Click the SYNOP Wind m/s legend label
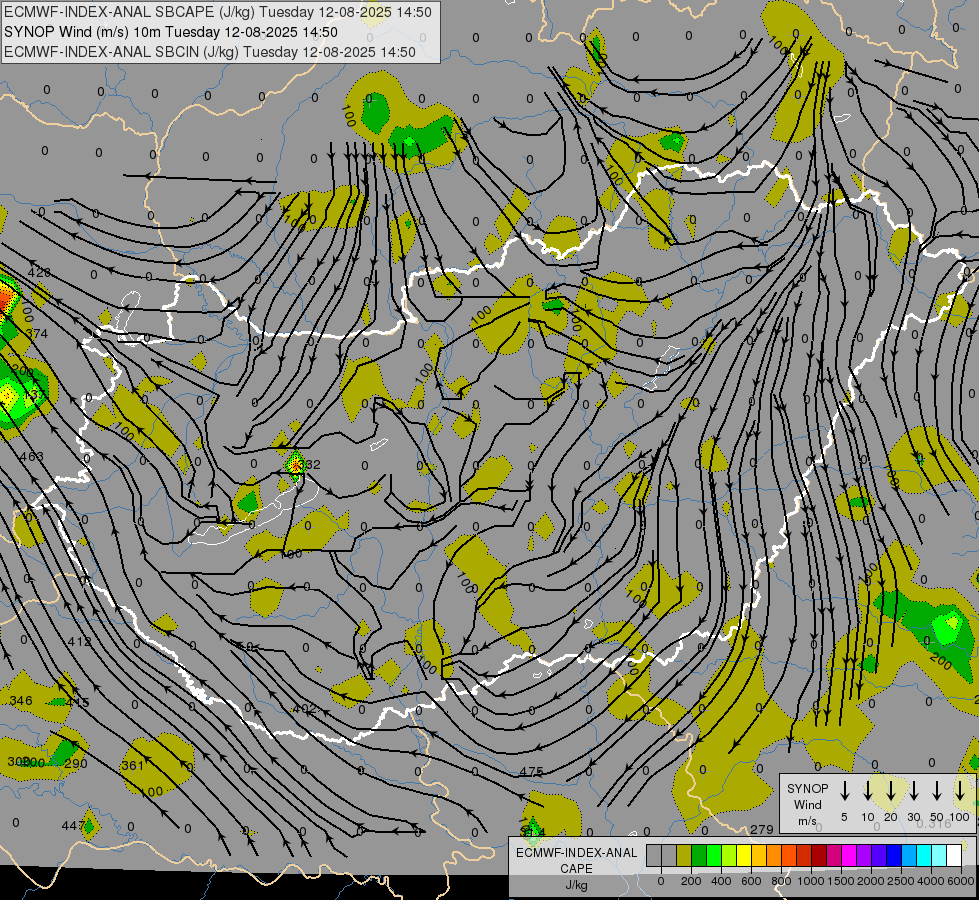 point(807,804)
